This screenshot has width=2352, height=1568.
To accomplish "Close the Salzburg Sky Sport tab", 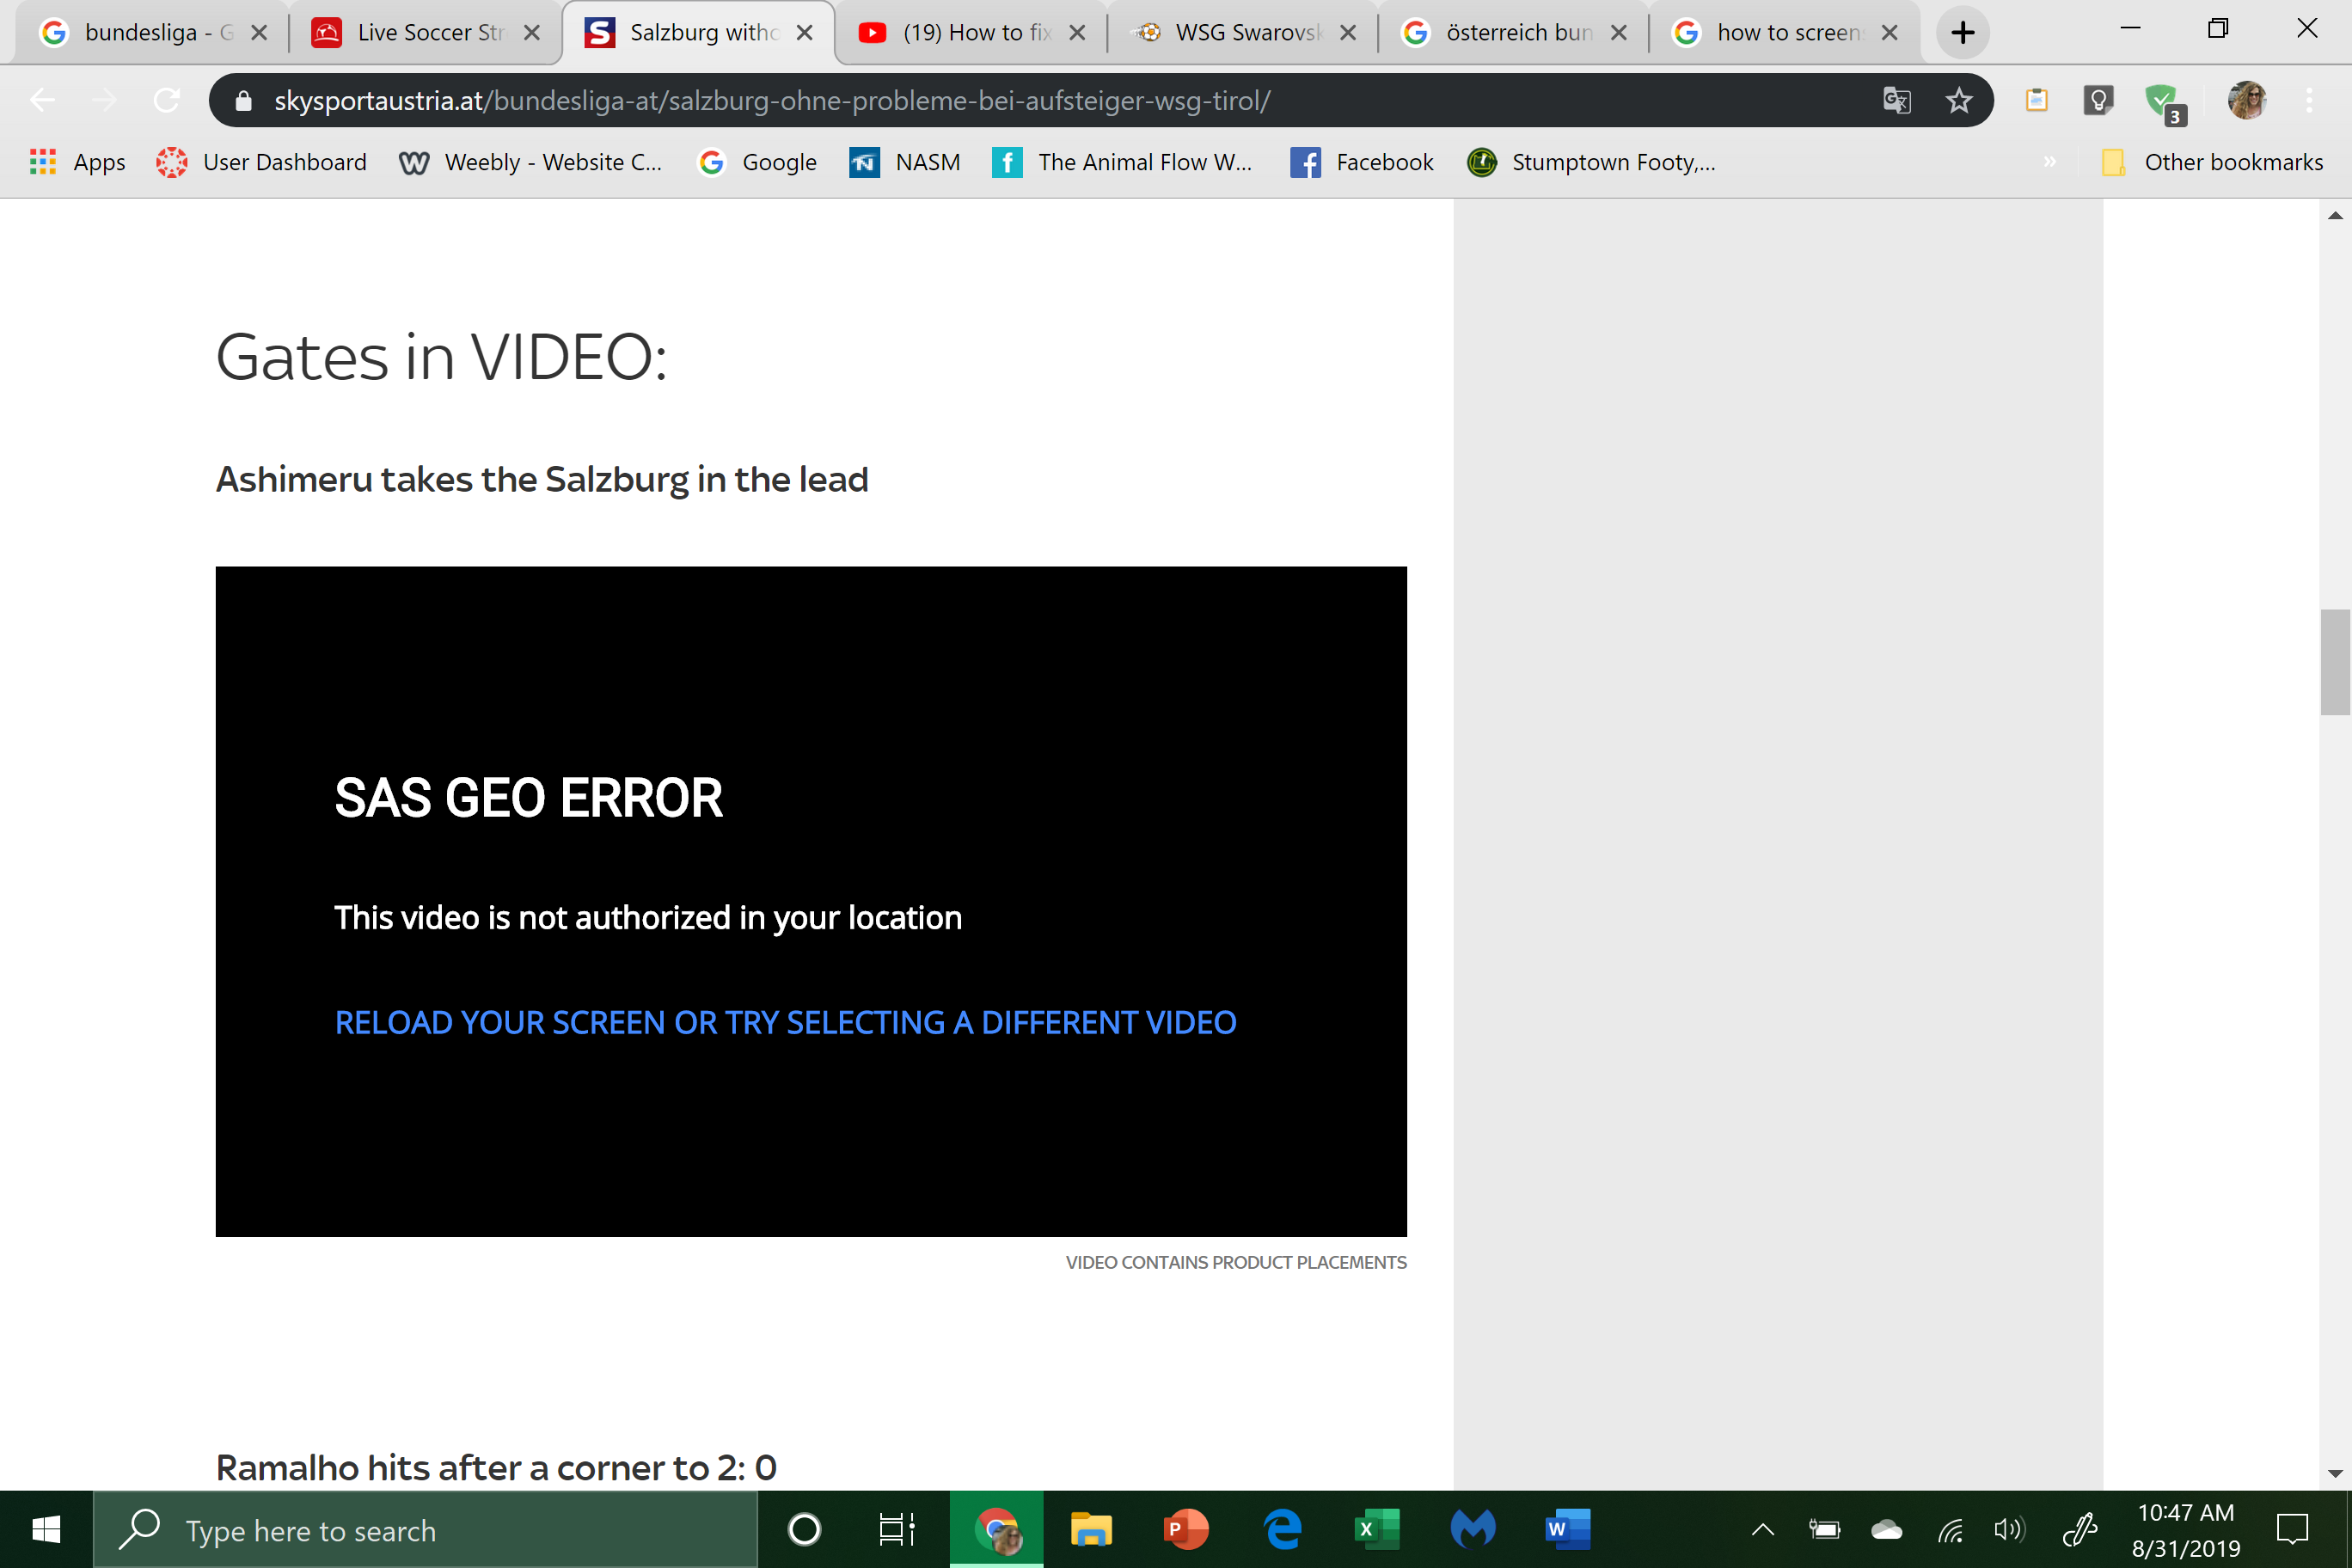I will pyautogui.click(x=804, y=33).
